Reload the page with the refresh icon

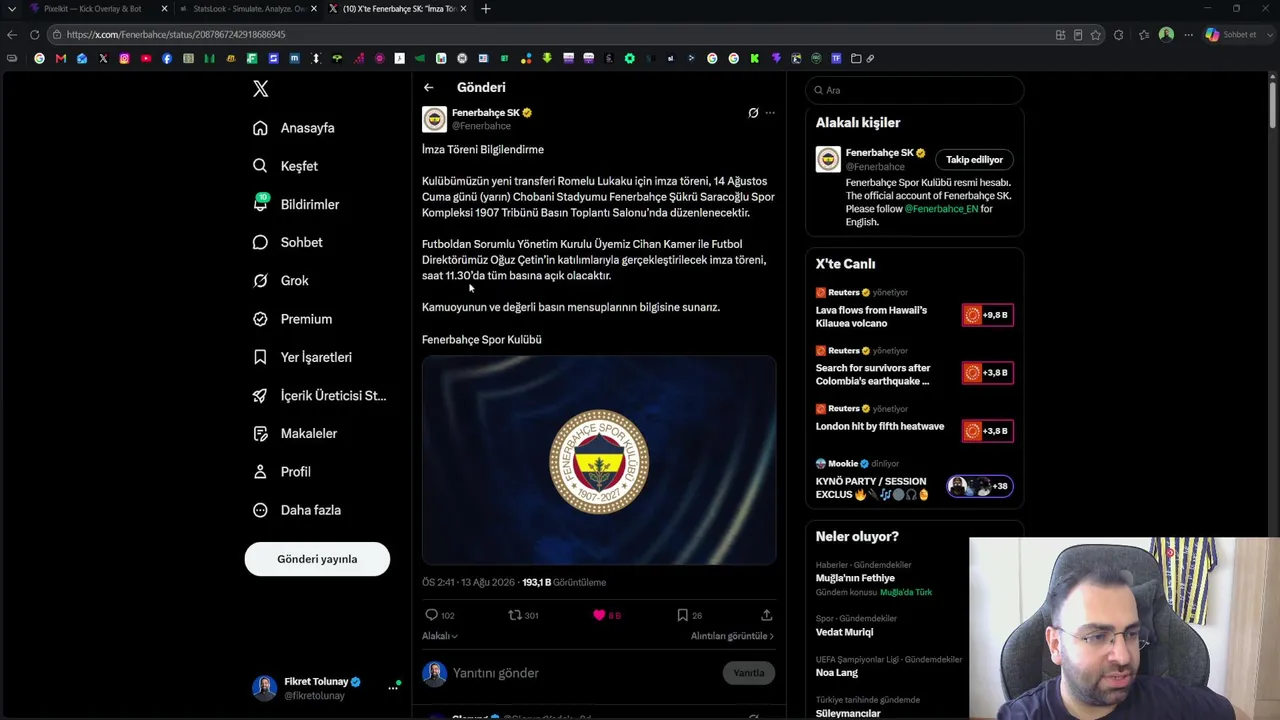pyautogui.click(x=34, y=35)
